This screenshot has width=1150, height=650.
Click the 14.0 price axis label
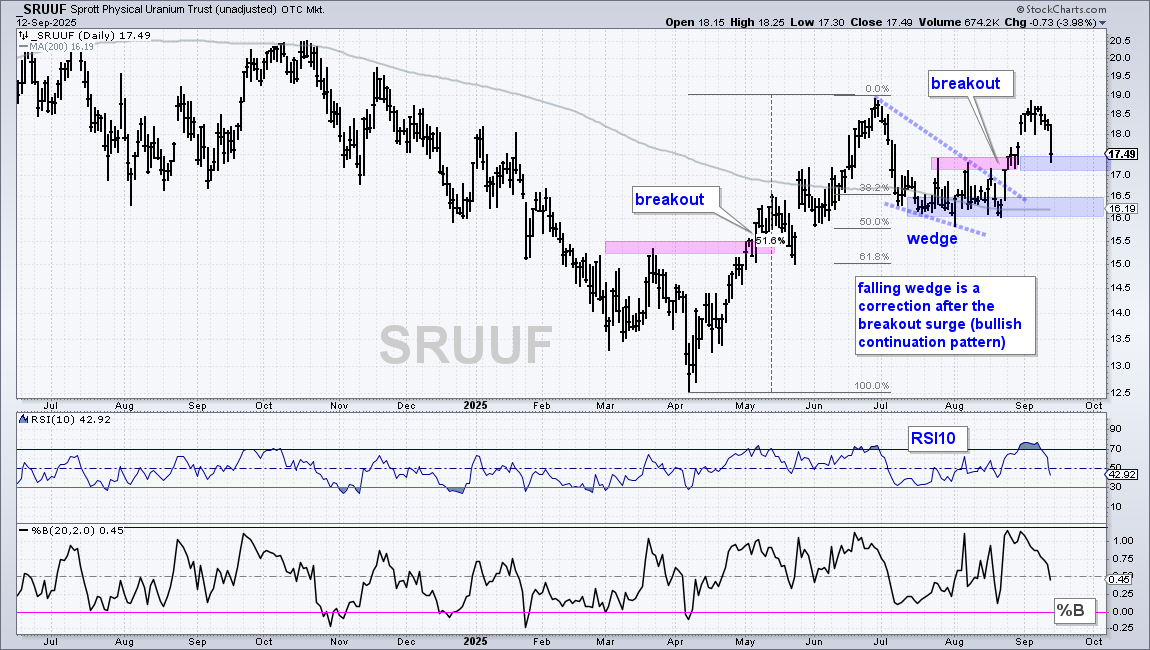click(x=1119, y=313)
